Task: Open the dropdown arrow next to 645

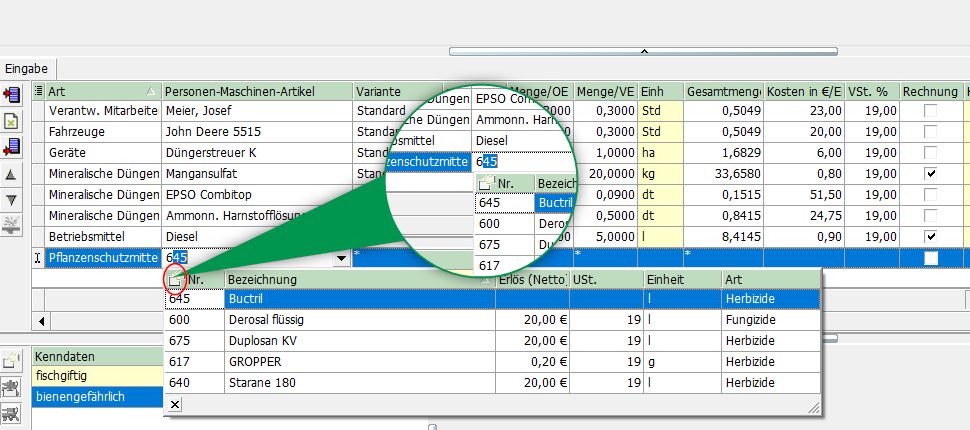Action: pyautogui.click(x=343, y=258)
